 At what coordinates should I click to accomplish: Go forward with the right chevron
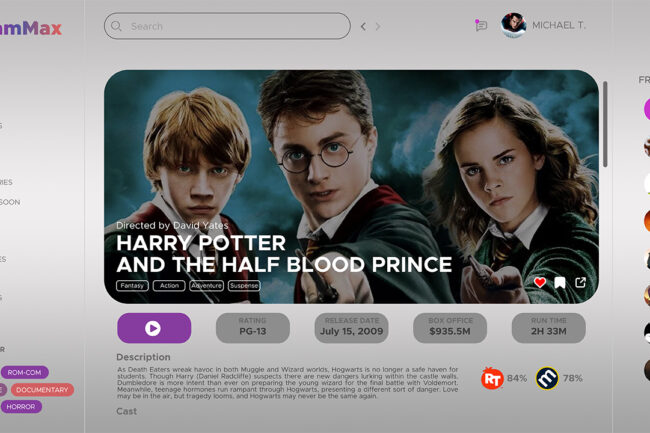[378, 27]
